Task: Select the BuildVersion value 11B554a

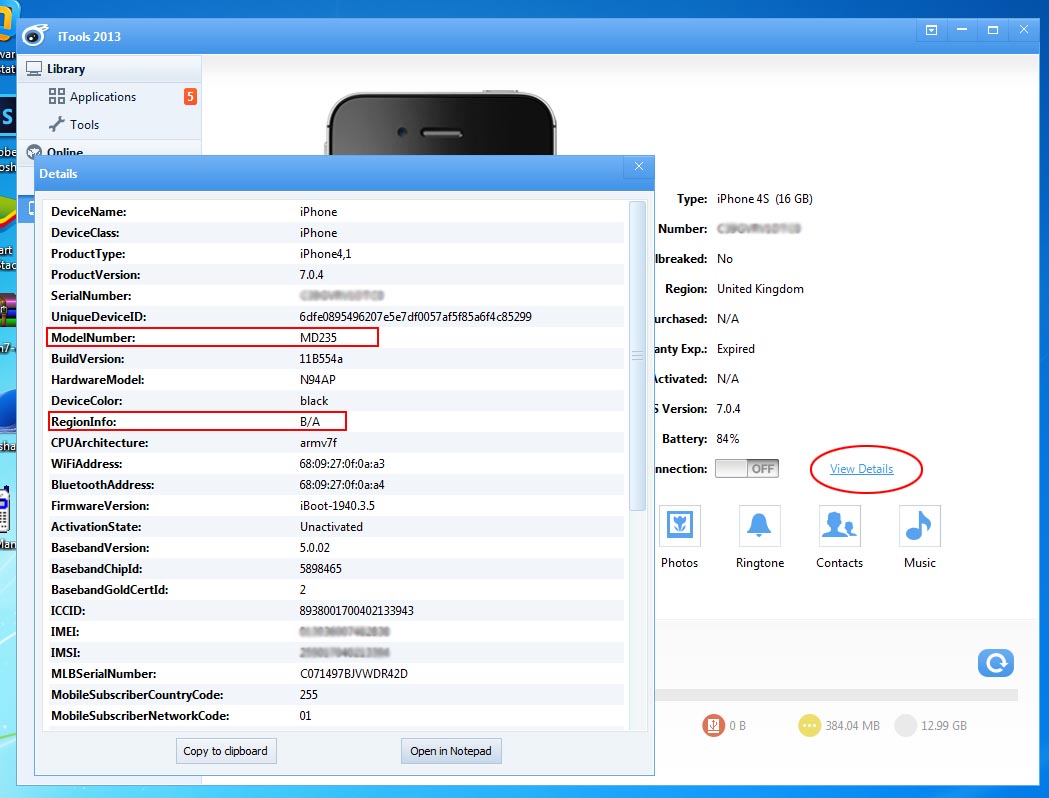Action: click(321, 359)
